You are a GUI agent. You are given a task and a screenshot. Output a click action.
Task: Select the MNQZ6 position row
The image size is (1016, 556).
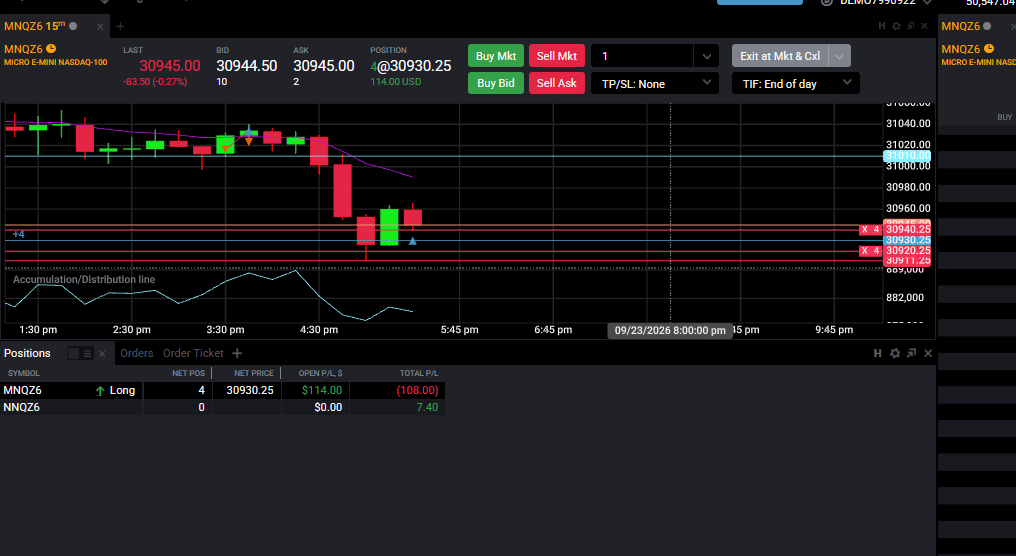(x=222, y=390)
